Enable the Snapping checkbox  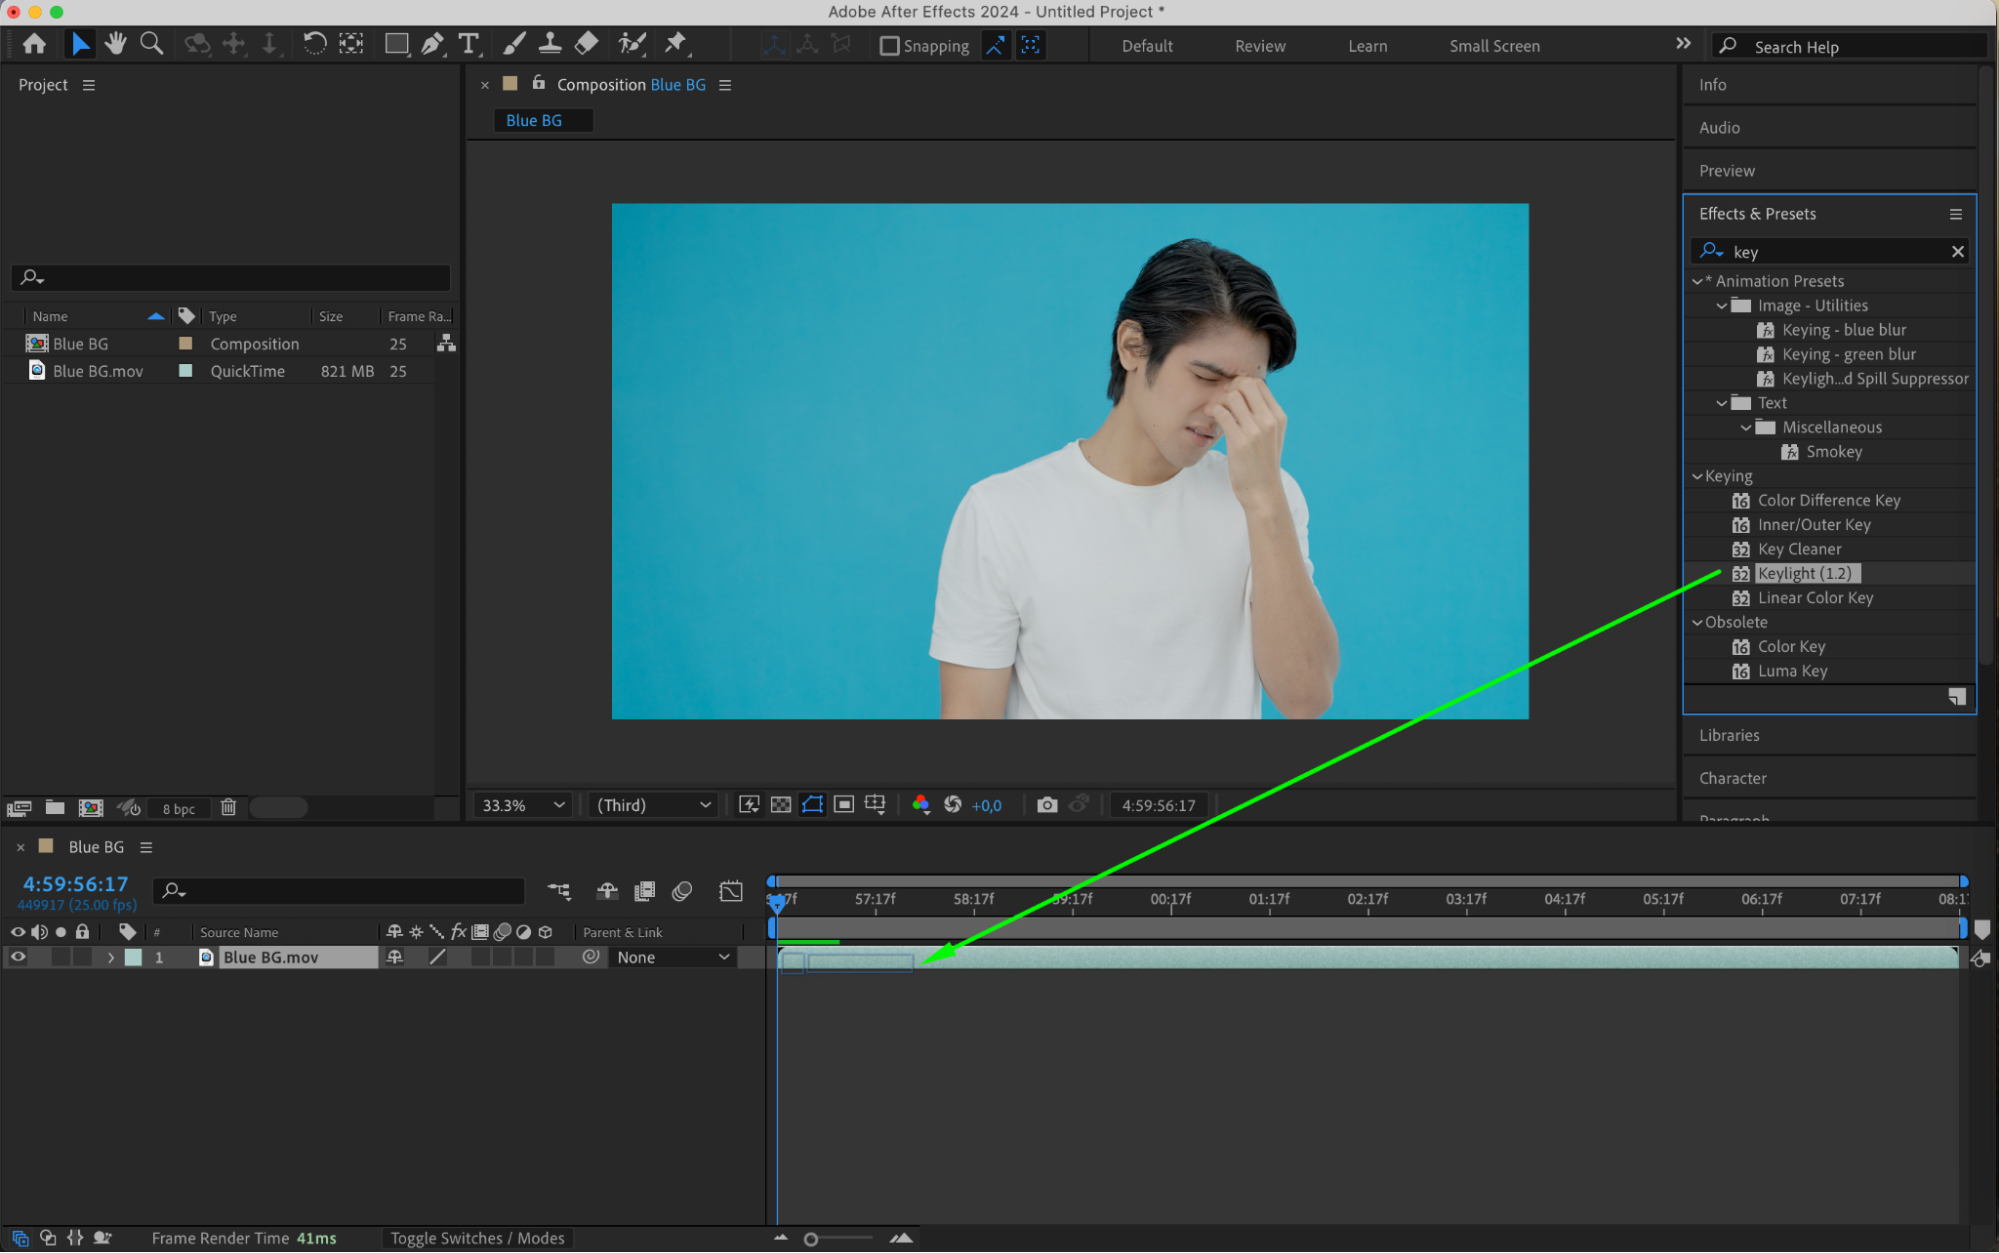(889, 46)
